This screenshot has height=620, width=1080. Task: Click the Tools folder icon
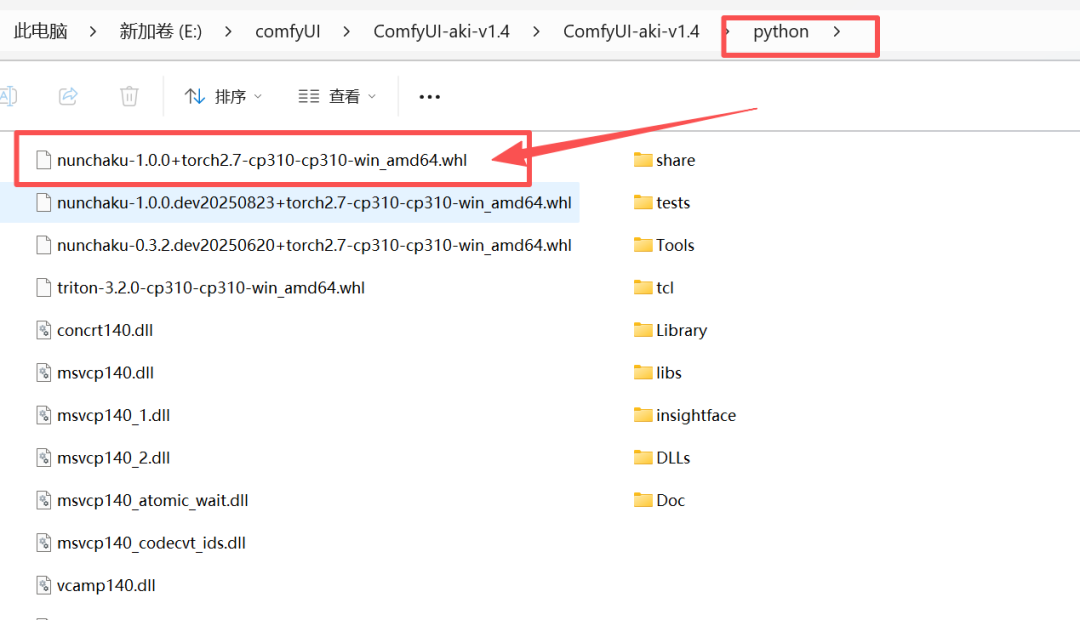point(643,245)
